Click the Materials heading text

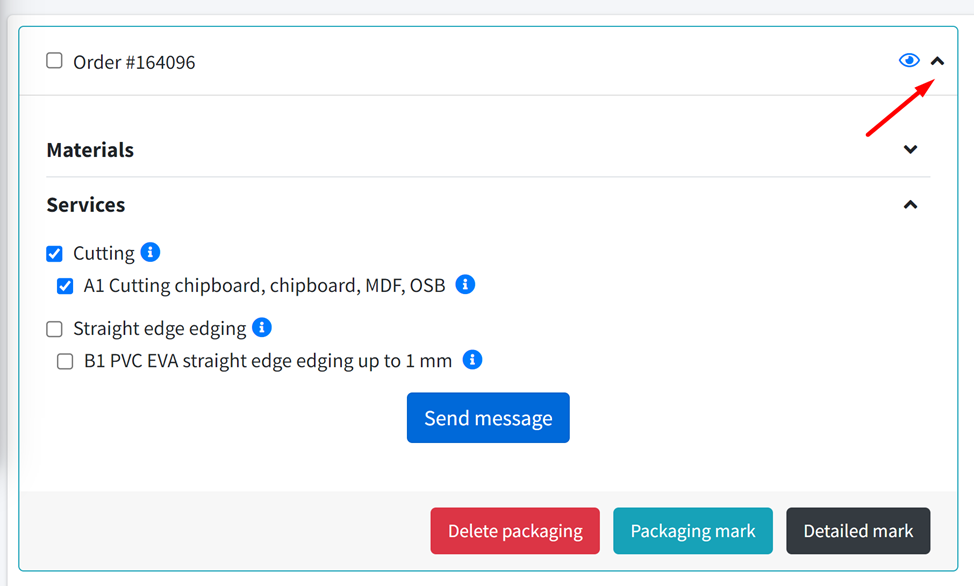[90, 150]
